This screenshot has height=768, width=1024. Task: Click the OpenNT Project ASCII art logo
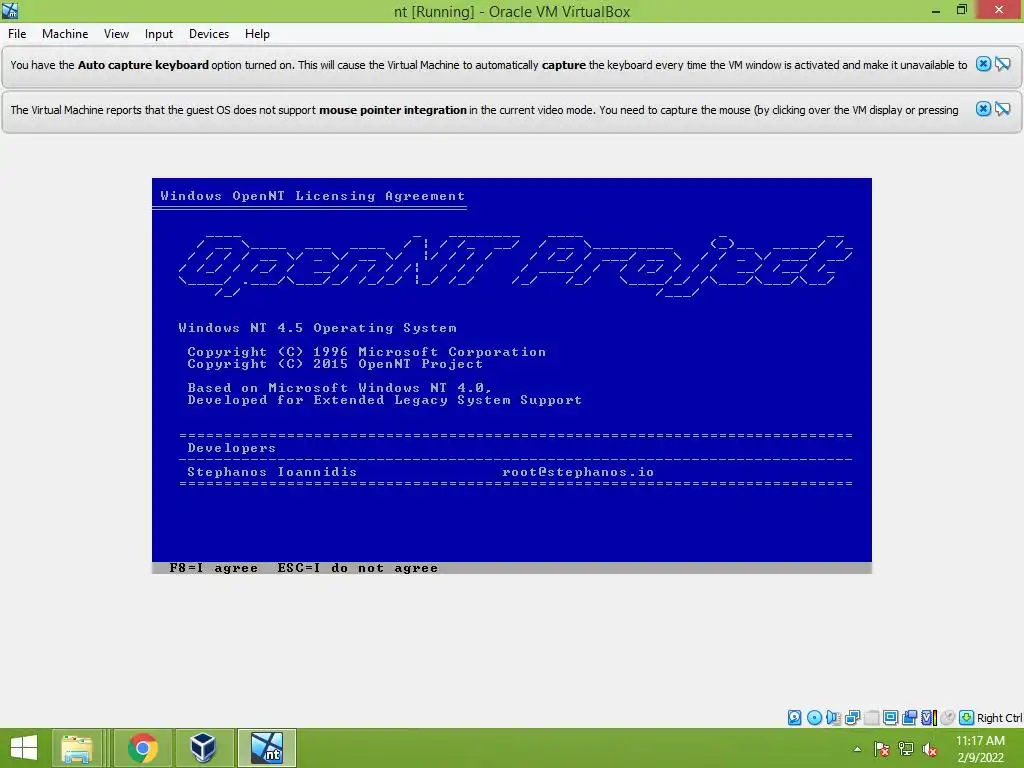click(x=515, y=265)
